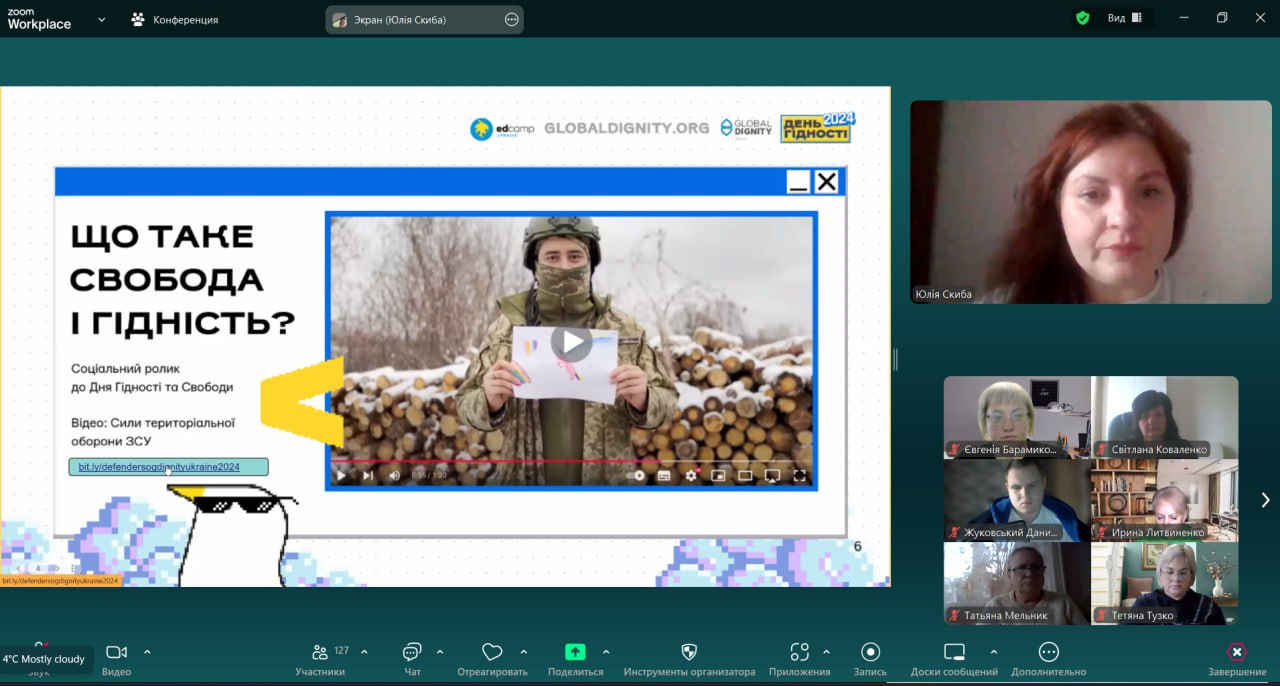Open the Доски сообщений whiteboards icon
The height and width of the screenshot is (686, 1280).
tap(955, 652)
